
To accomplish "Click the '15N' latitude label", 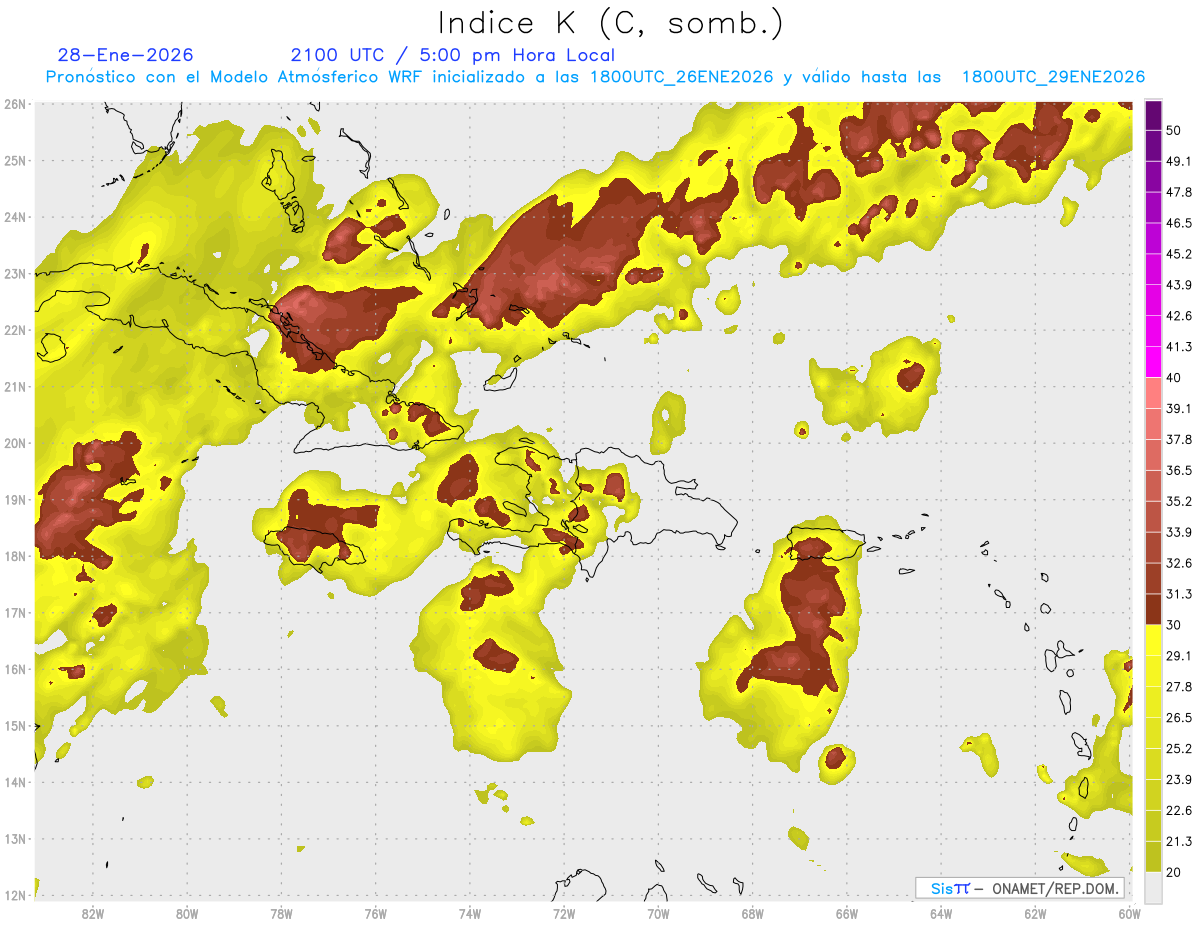I will click(15, 726).
